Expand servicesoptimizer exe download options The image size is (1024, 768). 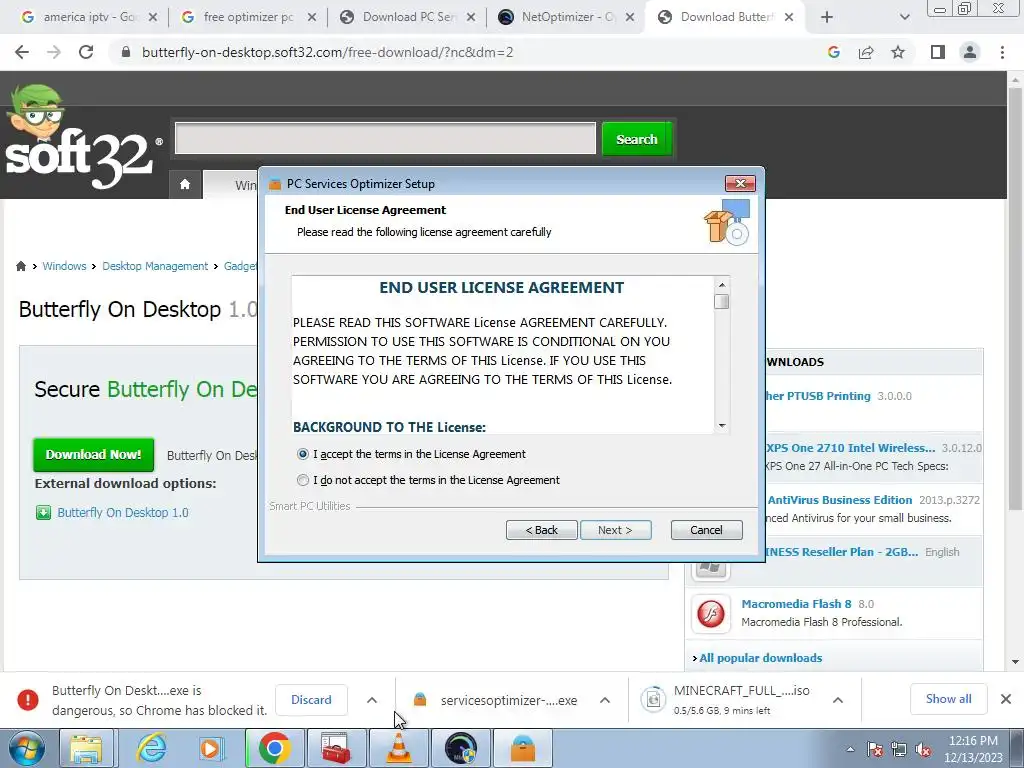point(605,699)
